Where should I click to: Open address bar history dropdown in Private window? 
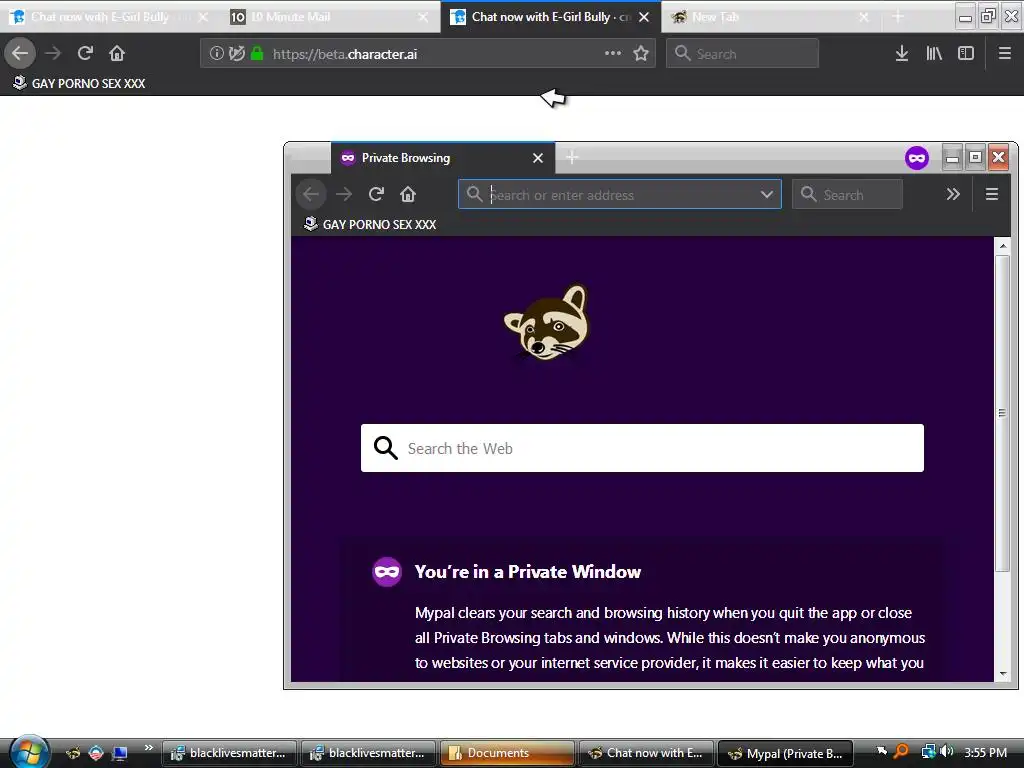pyautogui.click(x=767, y=194)
